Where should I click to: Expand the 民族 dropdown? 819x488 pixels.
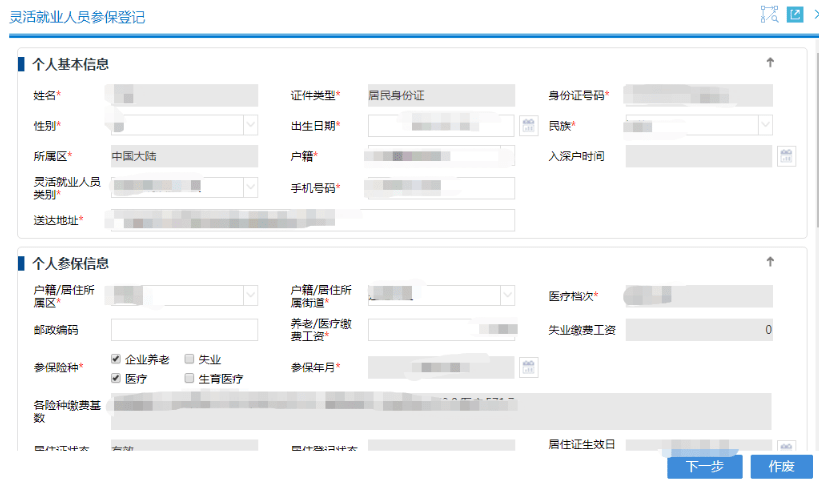(x=764, y=125)
